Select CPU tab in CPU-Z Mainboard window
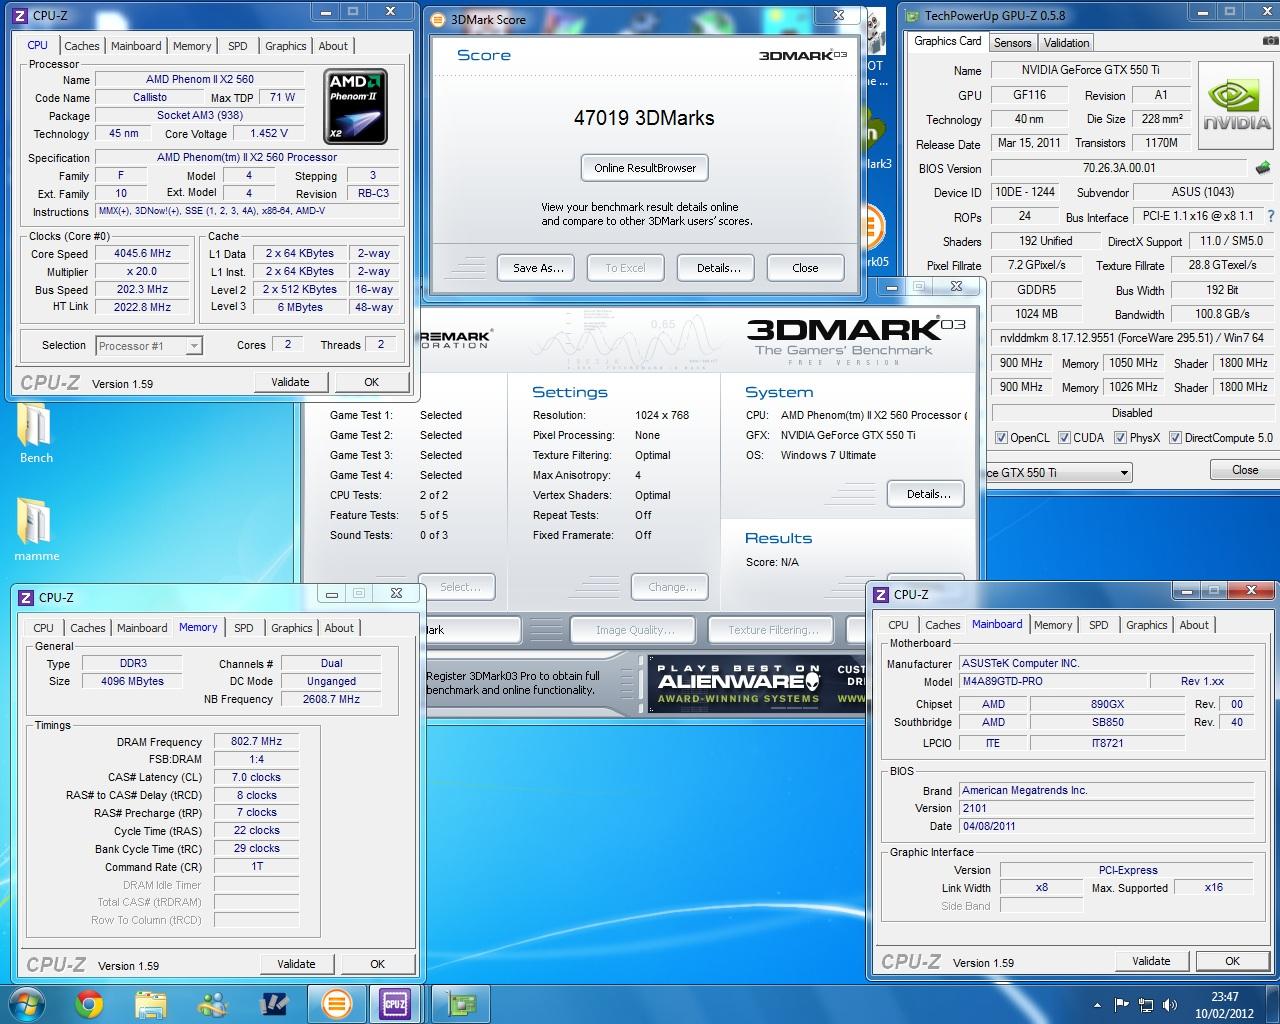 [898, 625]
